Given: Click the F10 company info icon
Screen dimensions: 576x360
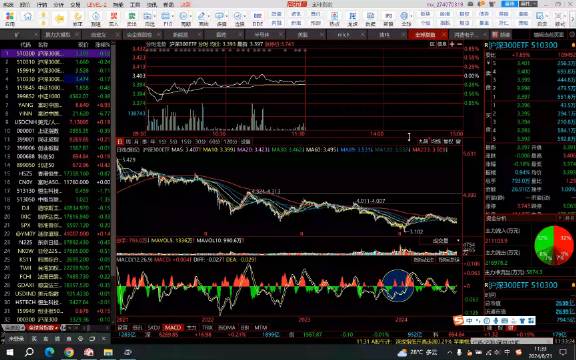Looking at the screenshot, I should (167, 18).
